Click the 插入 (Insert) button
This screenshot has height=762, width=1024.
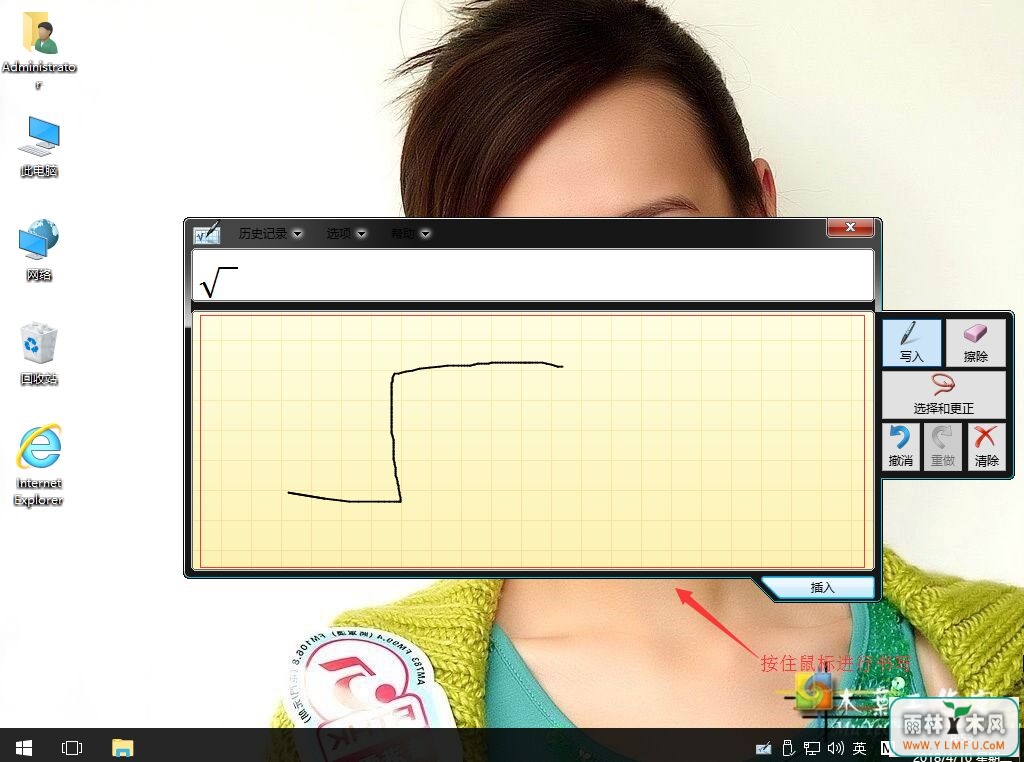pos(822,588)
